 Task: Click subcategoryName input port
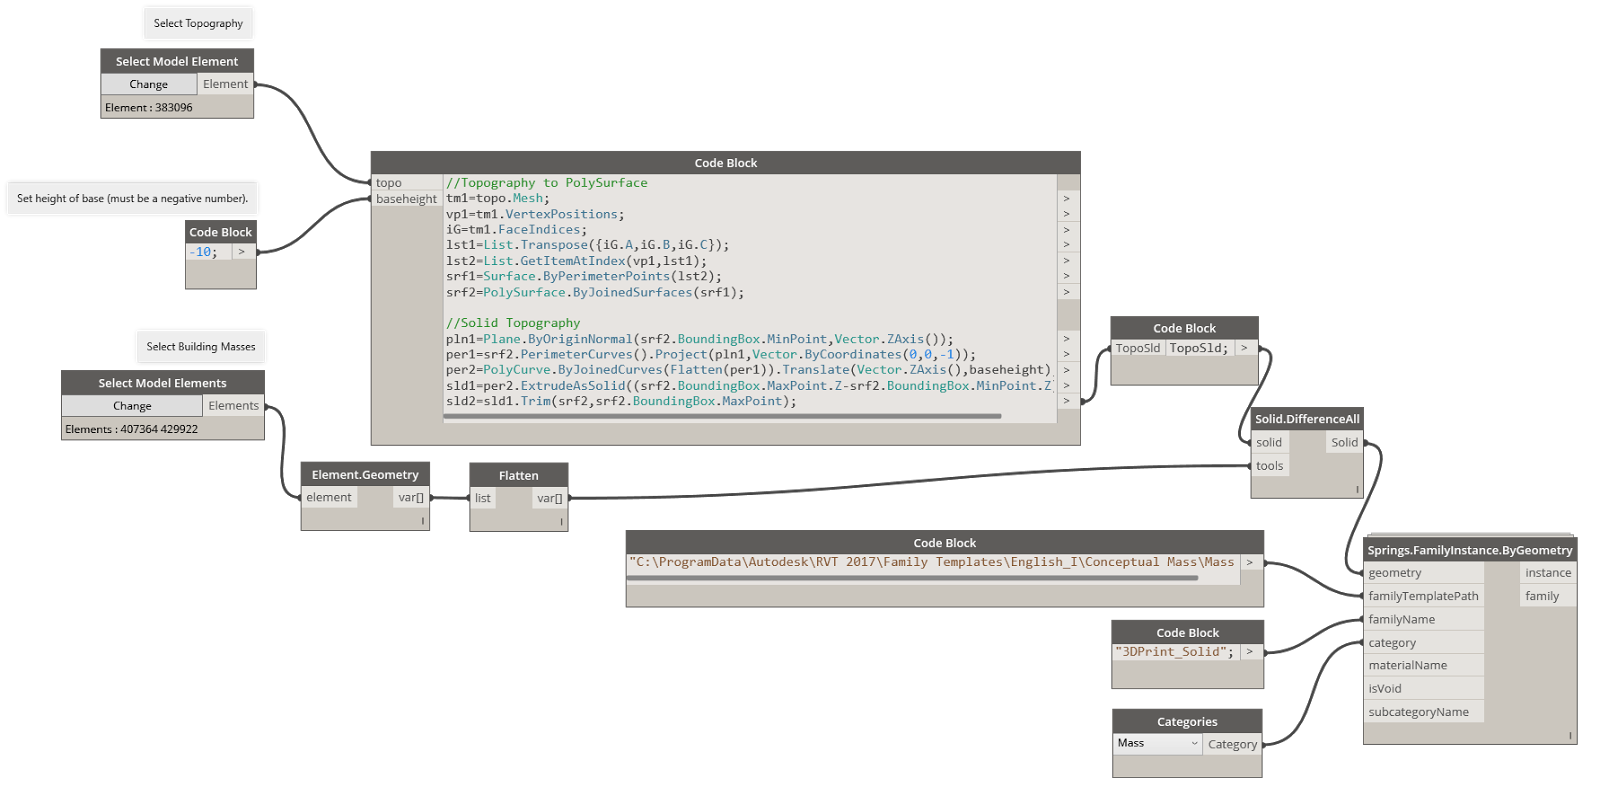1423,712
